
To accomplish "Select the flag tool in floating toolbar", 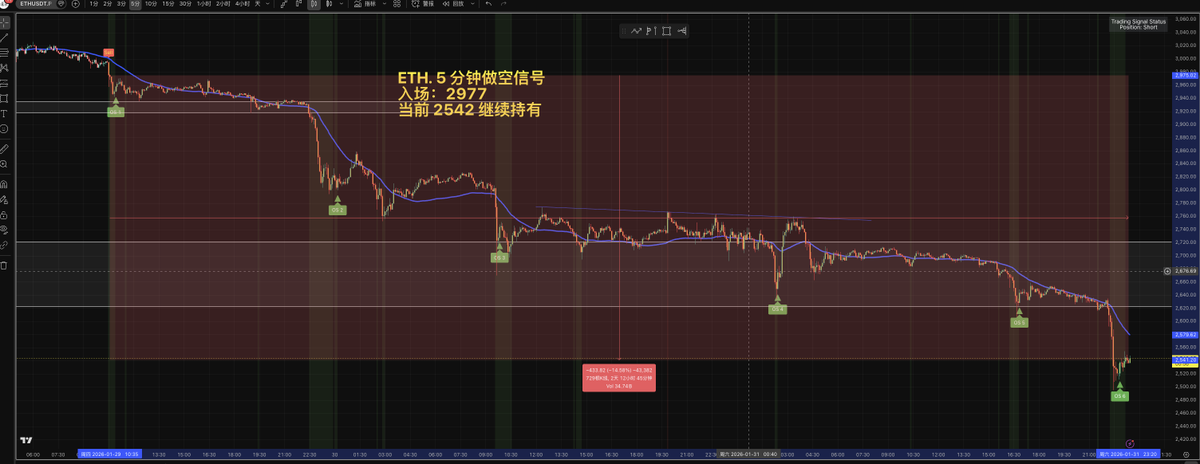I will click(x=651, y=31).
